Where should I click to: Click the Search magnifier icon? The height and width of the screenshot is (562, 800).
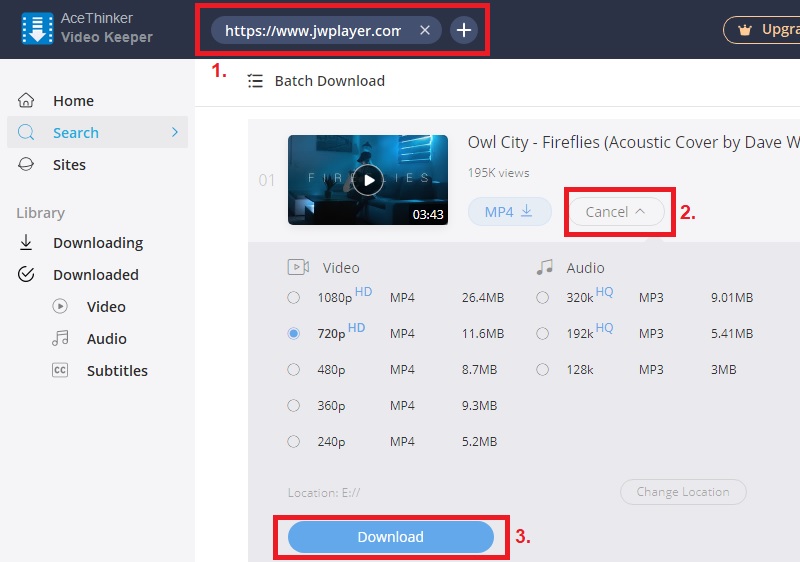[26, 133]
